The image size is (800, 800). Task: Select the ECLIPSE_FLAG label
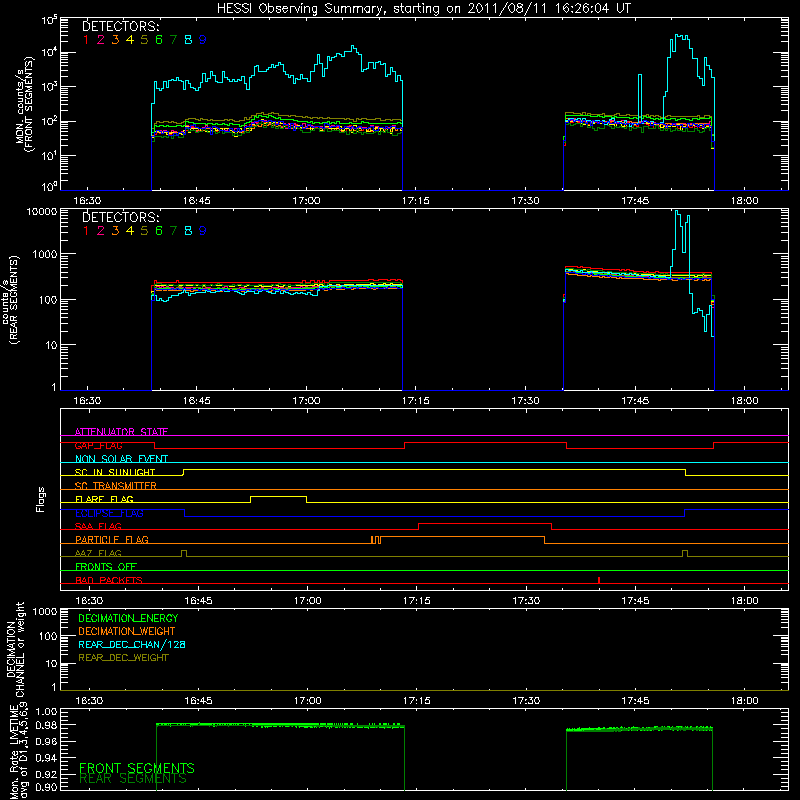coord(109,513)
